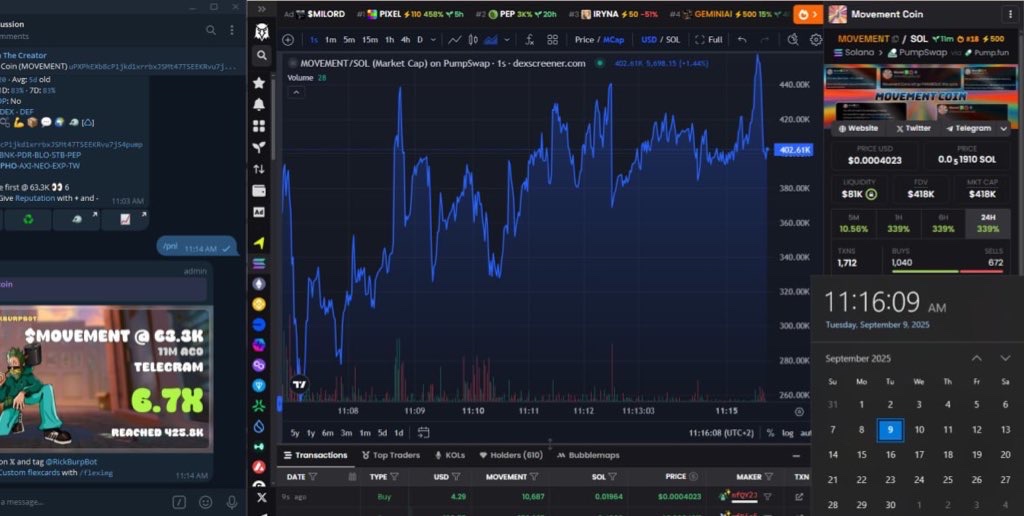
Task: Open the watchlist star icon in sidebar
Action: point(259,83)
